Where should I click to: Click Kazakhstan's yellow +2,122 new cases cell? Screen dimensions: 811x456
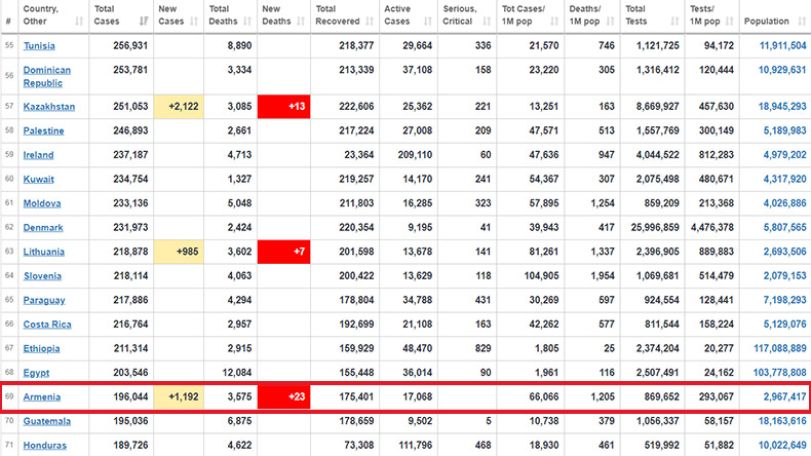178,107
